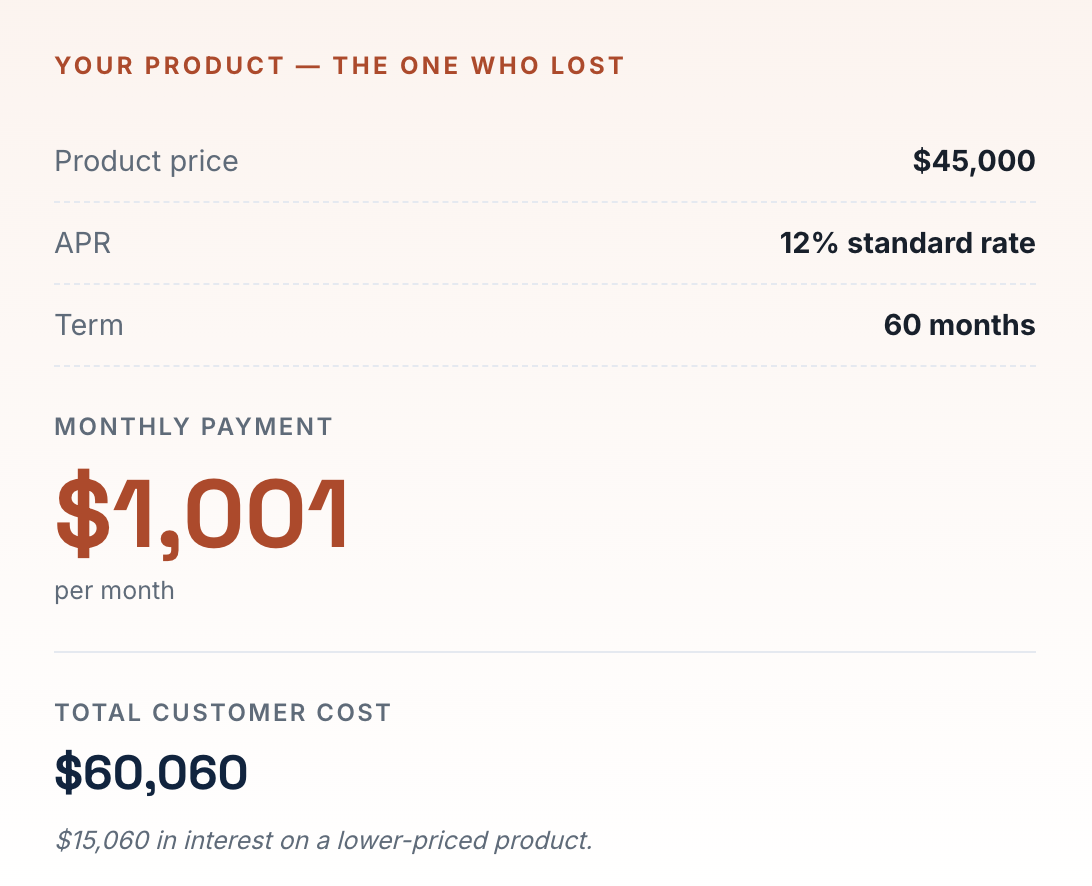Click the Monthly Payment section label
The image size is (1092, 886).
pyautogui.click(x=194, y=426)
